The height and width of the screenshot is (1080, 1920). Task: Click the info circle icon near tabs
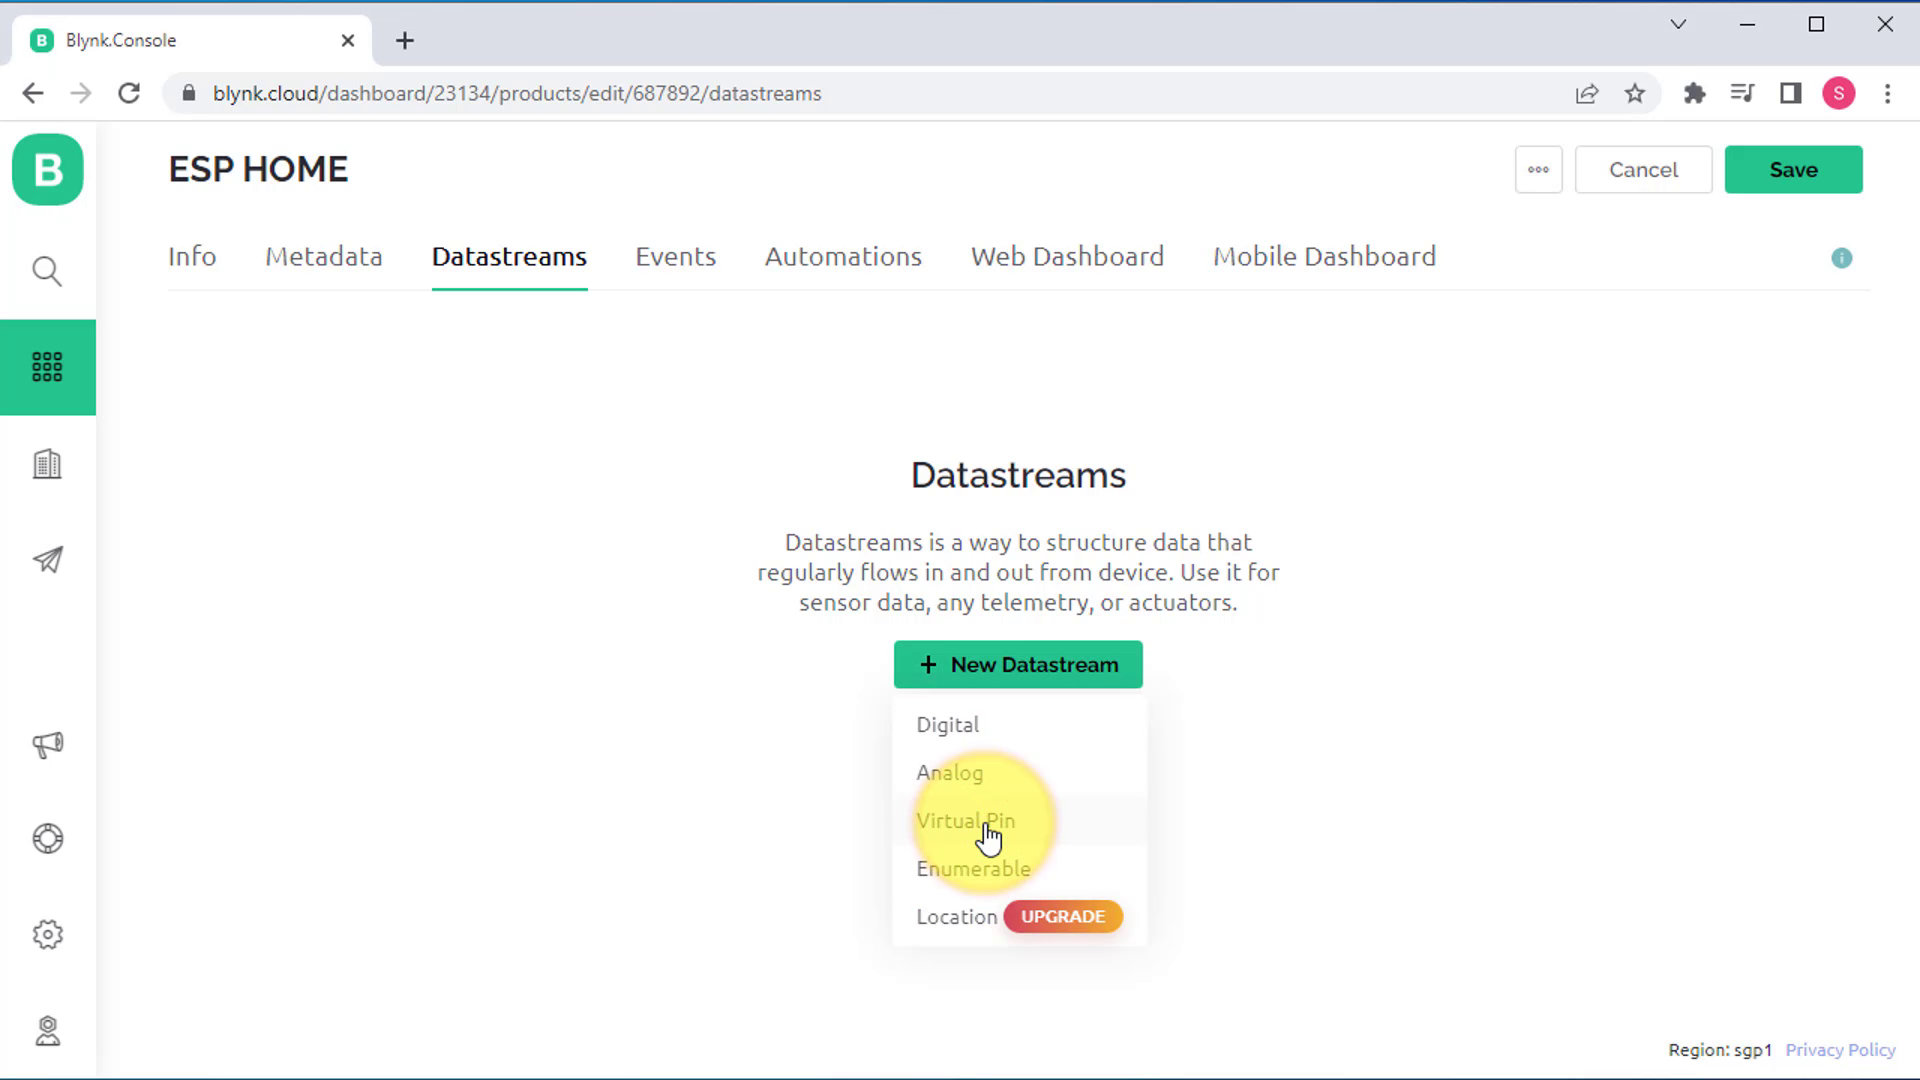coord(1841,258)
